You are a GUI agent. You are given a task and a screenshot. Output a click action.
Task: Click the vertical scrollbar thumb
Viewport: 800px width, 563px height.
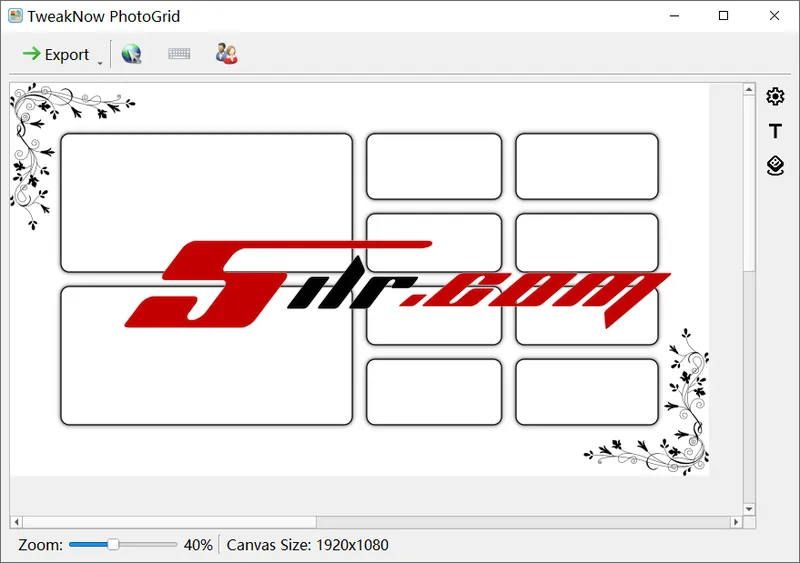pyautogui.click(x=748, y=184)
